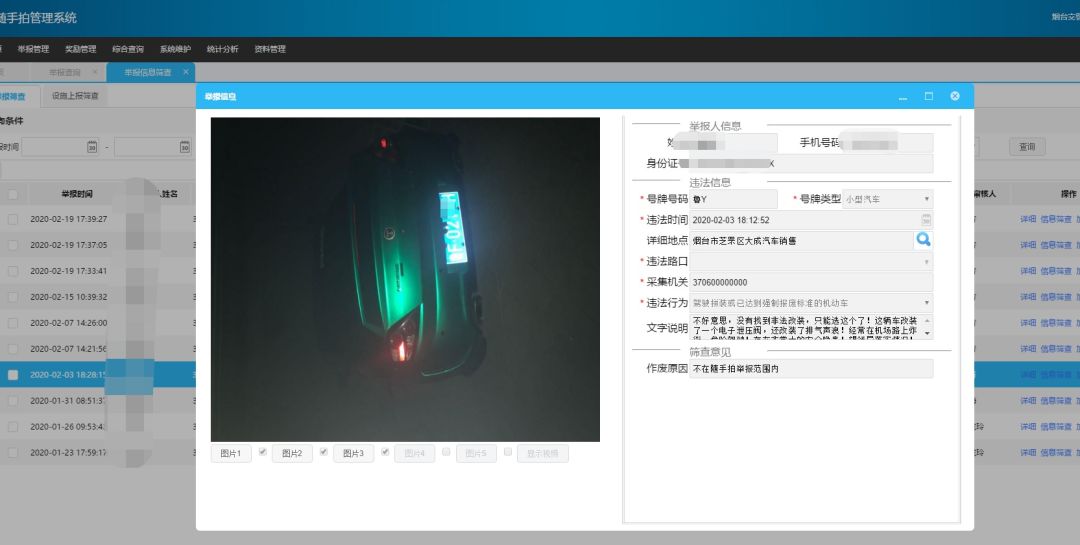
Task: Open the 违法路口 dropdown
Action: (926, 261)
